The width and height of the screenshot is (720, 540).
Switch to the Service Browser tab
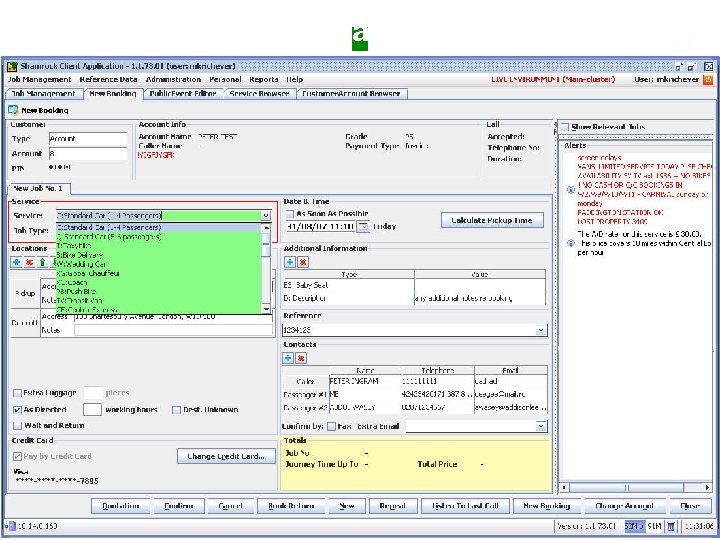pyautogui.click(x=258, y=93)
